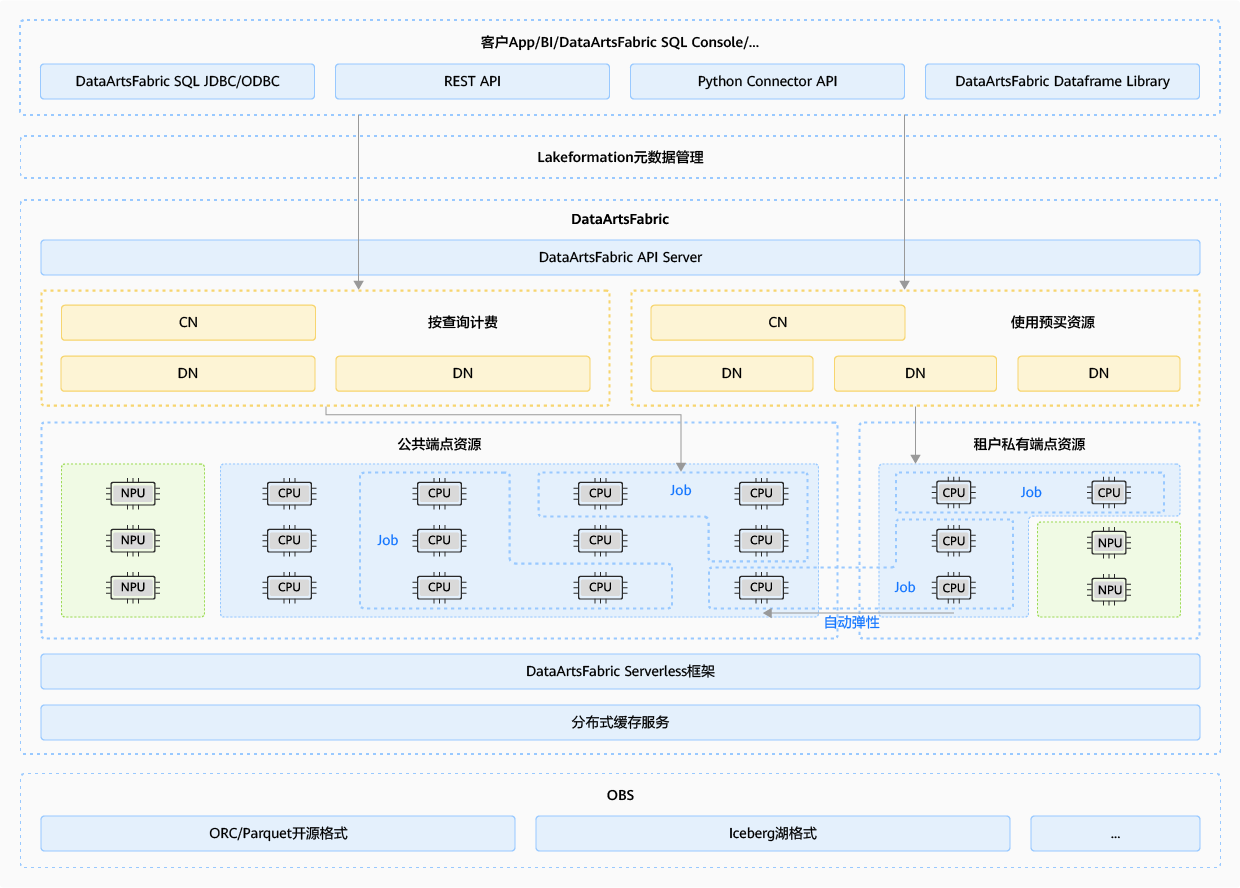1240x888 pixels.
Task: Click the upper CPU chip in the tenant lower Job box
Action: 954,541
